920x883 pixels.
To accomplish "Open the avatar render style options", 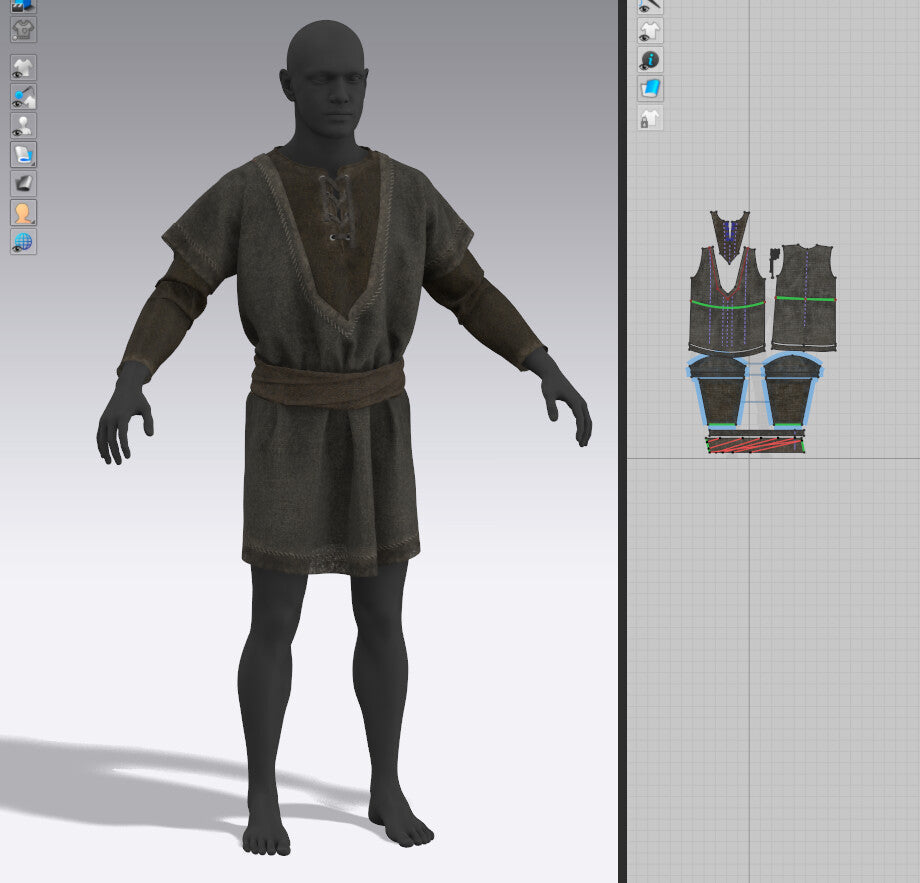I will tap(23, 212).
